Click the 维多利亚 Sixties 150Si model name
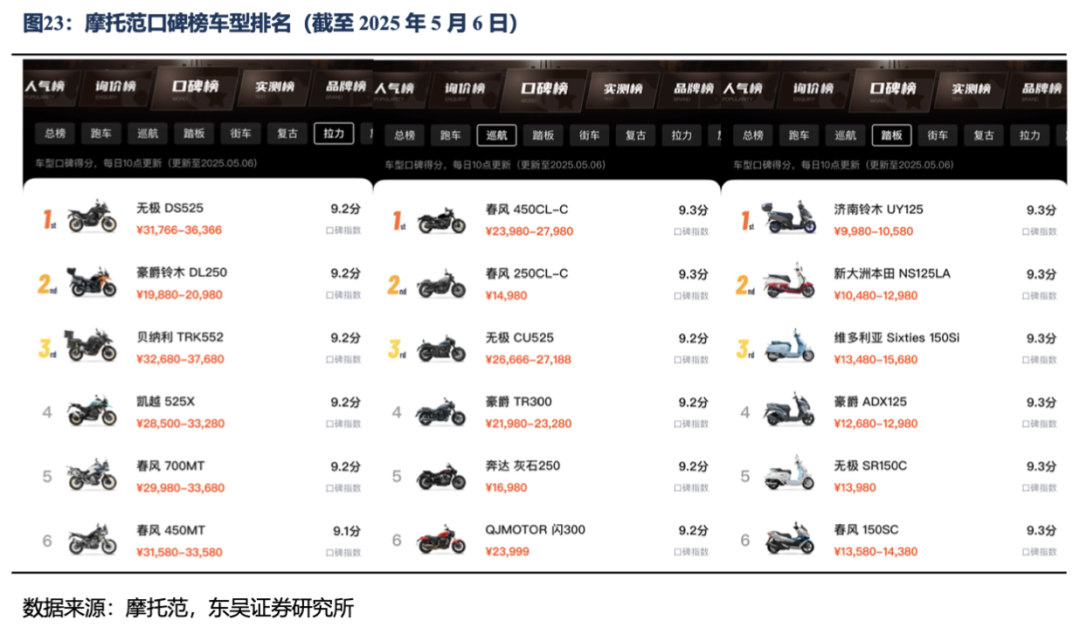 [896, 338]
